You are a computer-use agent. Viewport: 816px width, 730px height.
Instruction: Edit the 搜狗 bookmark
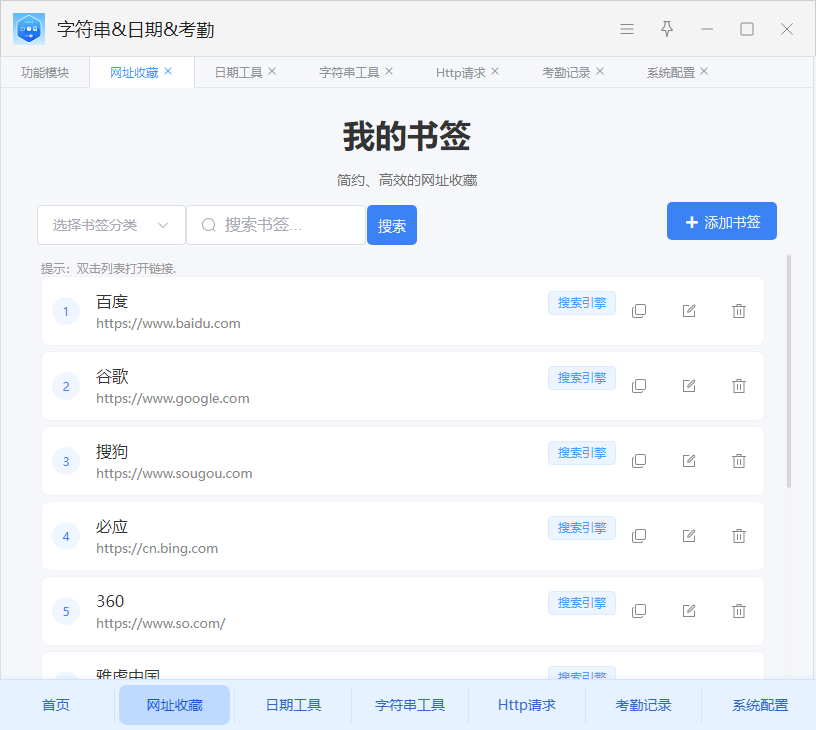pos(688,461)
